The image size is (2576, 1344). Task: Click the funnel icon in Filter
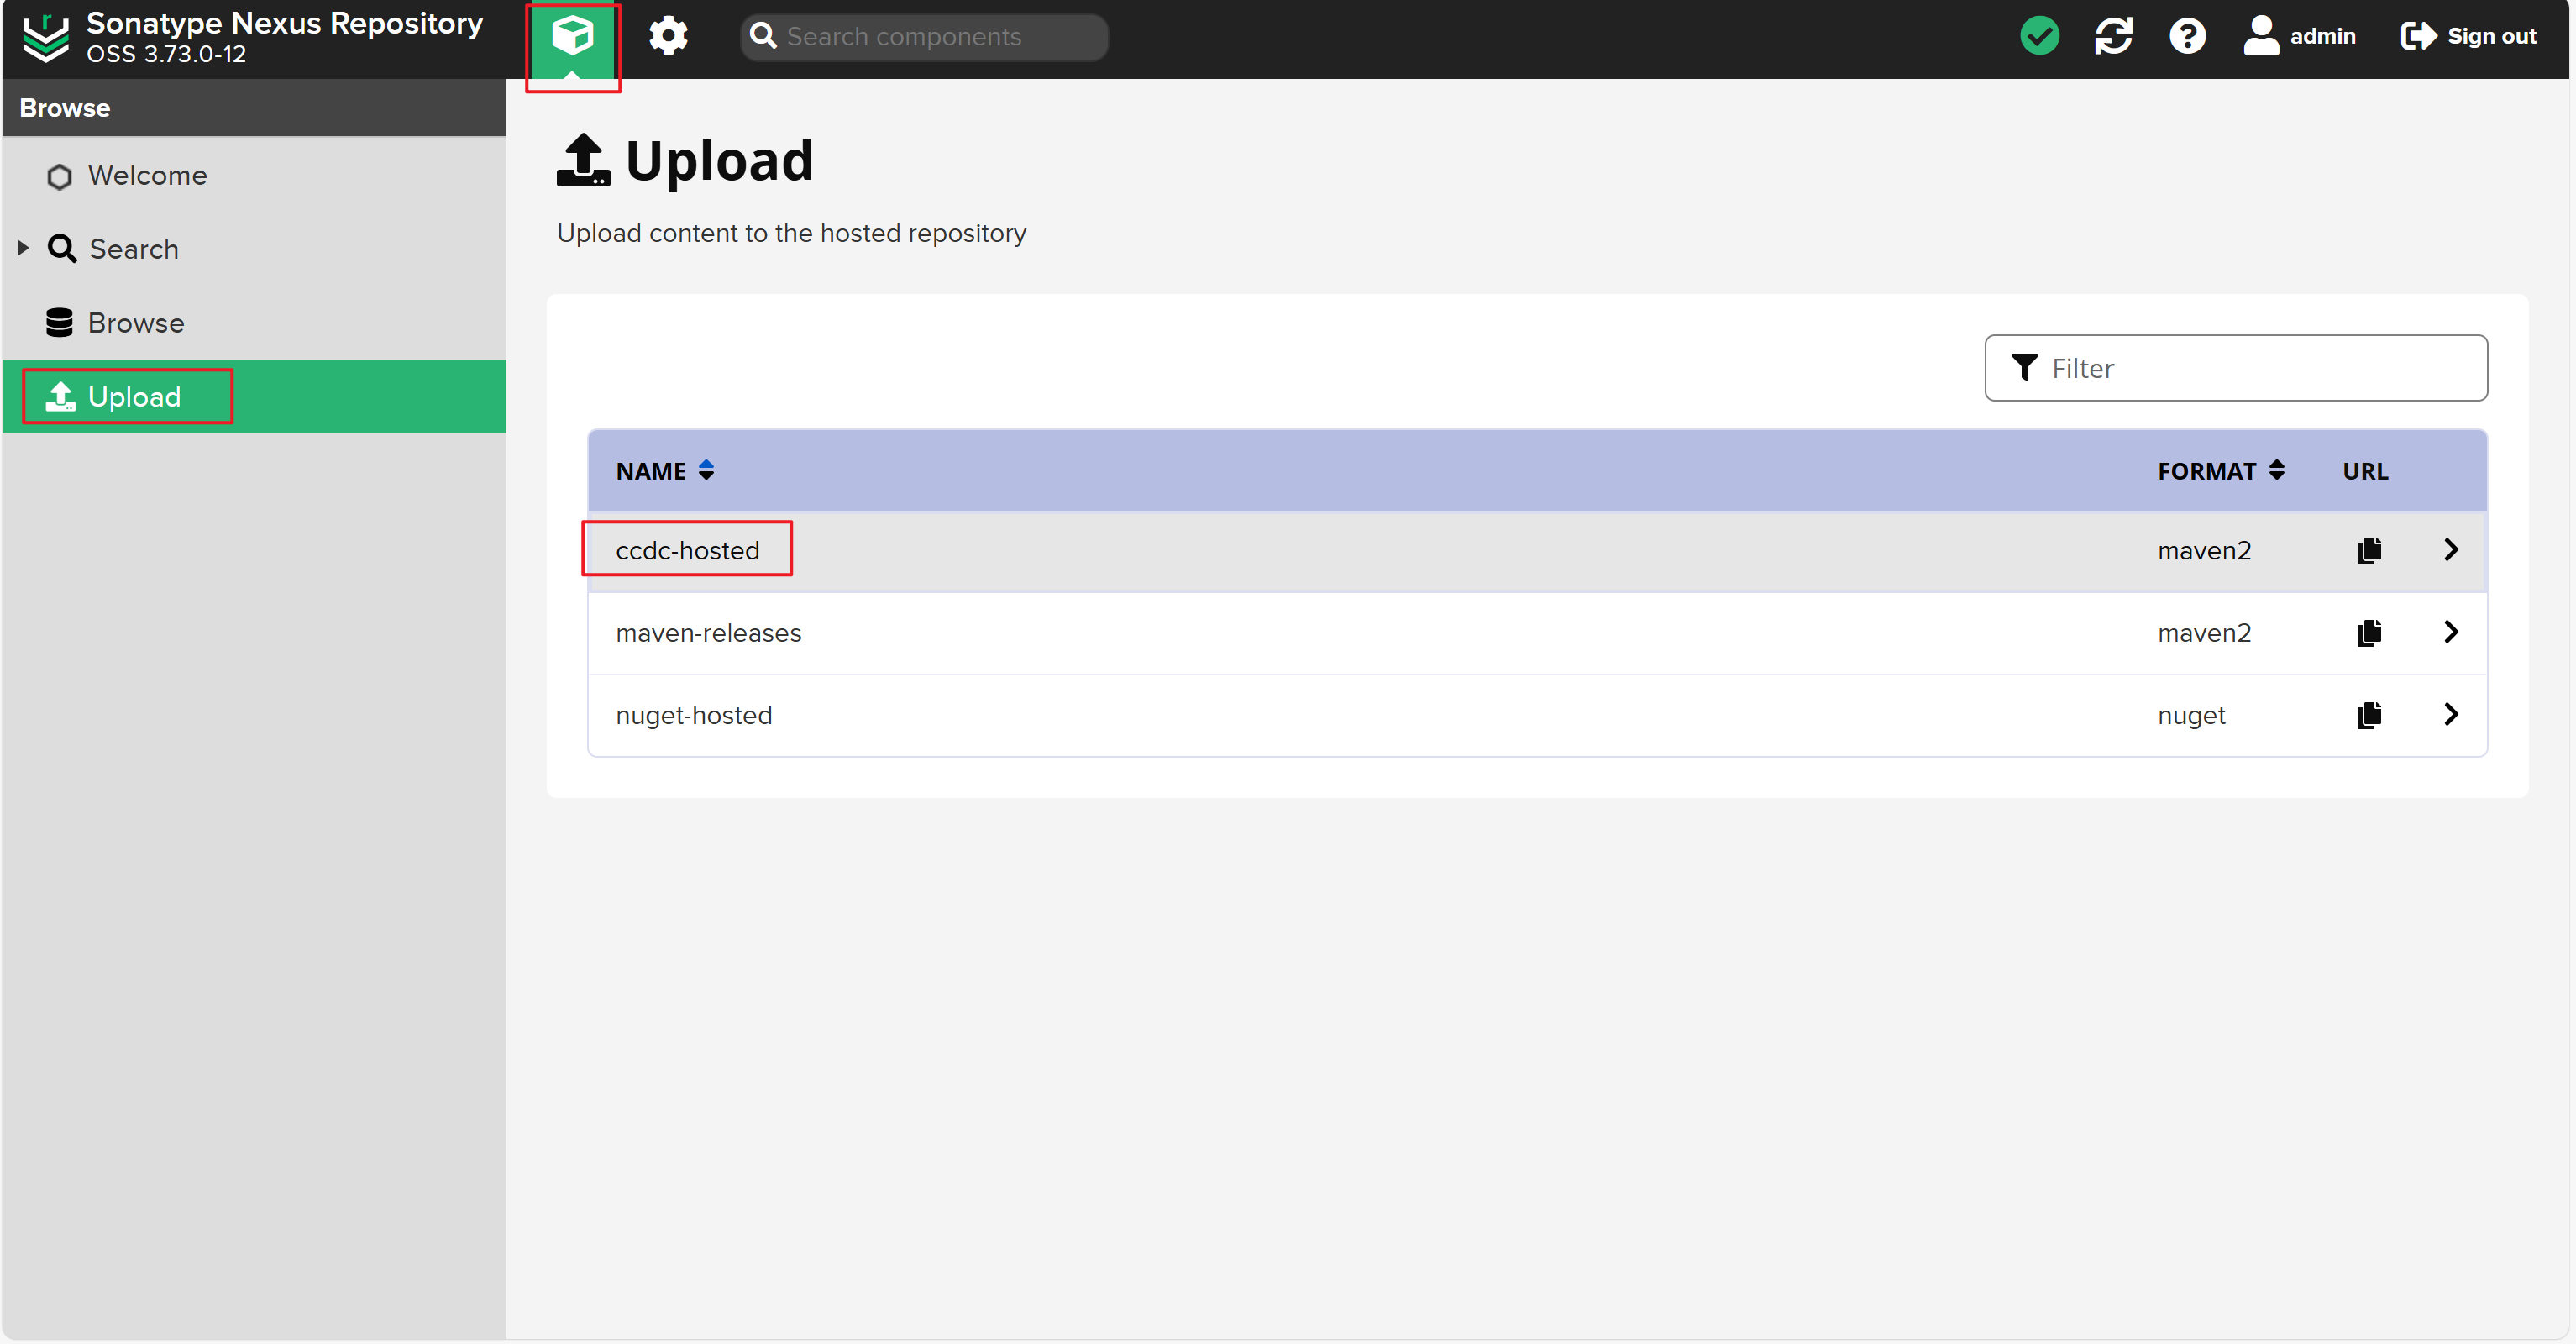coord(2024,368)
